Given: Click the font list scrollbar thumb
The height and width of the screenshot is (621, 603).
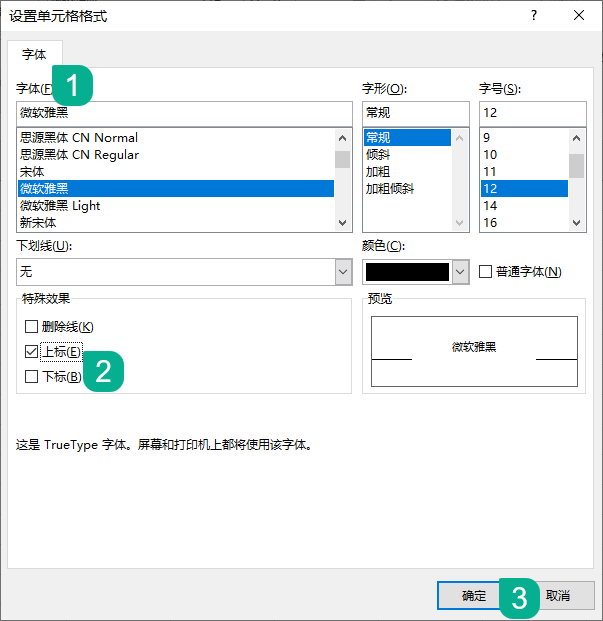Looking at the screenshot, I should (x=342, y=160).
